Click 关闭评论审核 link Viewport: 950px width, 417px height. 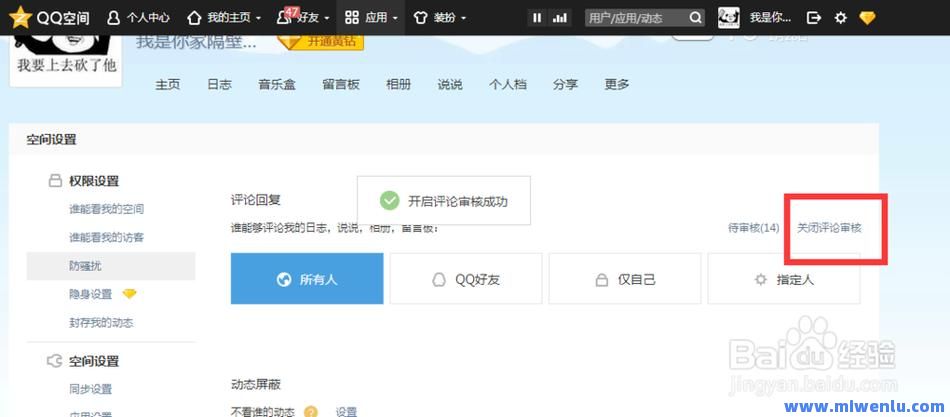[x=829, y=228]
